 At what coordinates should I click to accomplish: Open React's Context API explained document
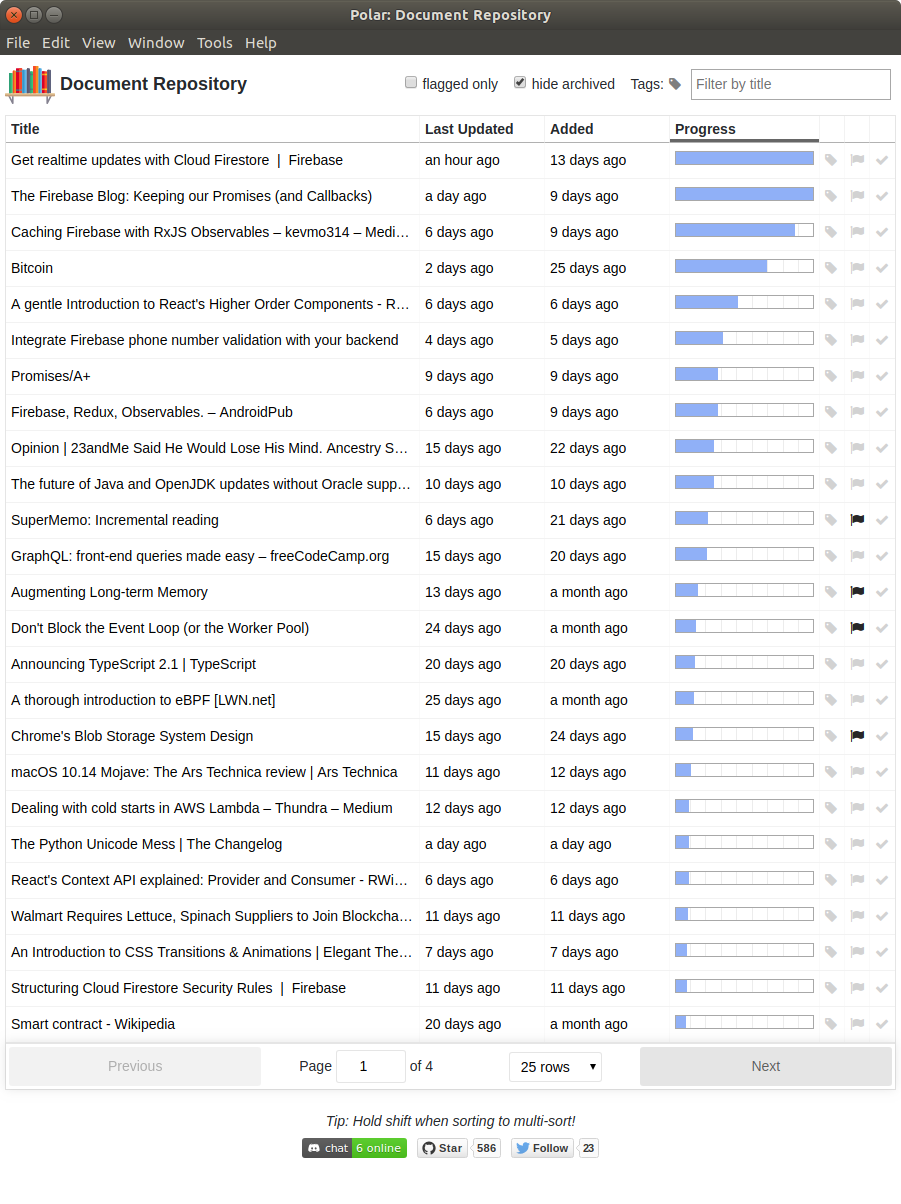tap(211, 880)
